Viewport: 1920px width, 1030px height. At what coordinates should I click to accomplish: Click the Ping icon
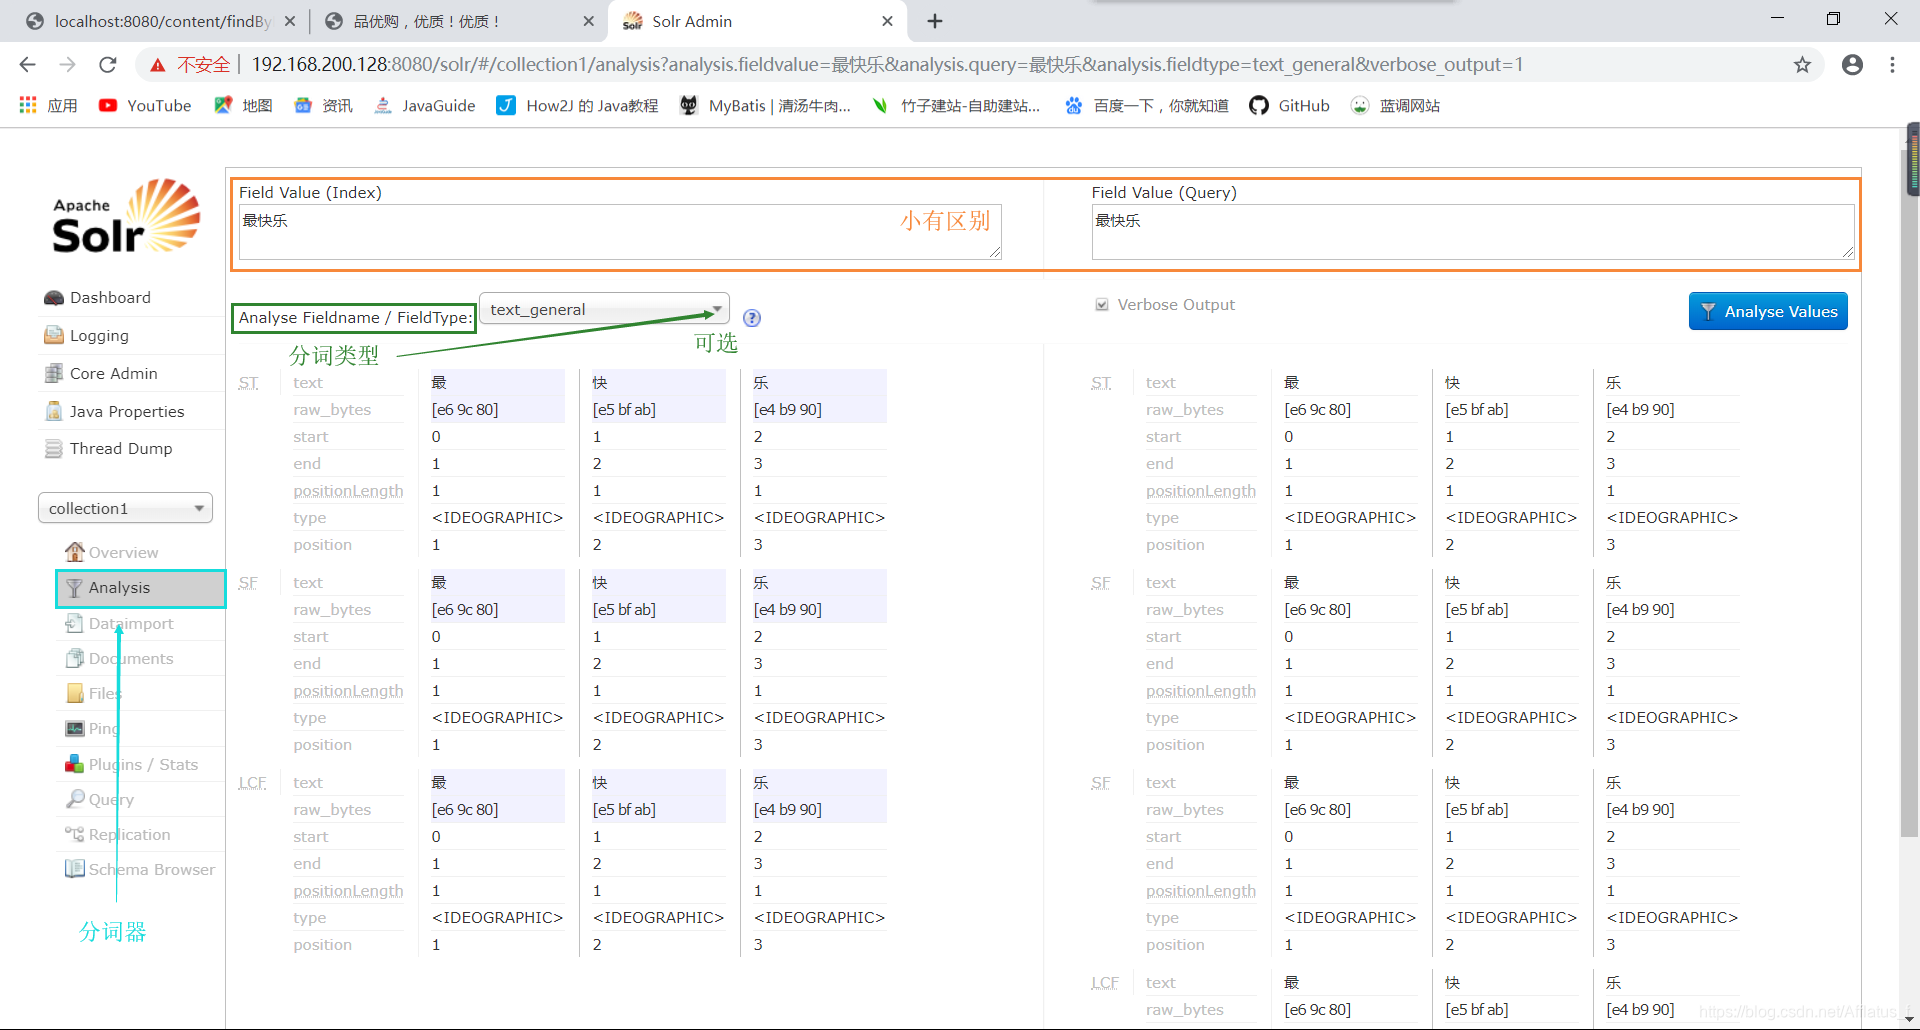pos(74,728)
